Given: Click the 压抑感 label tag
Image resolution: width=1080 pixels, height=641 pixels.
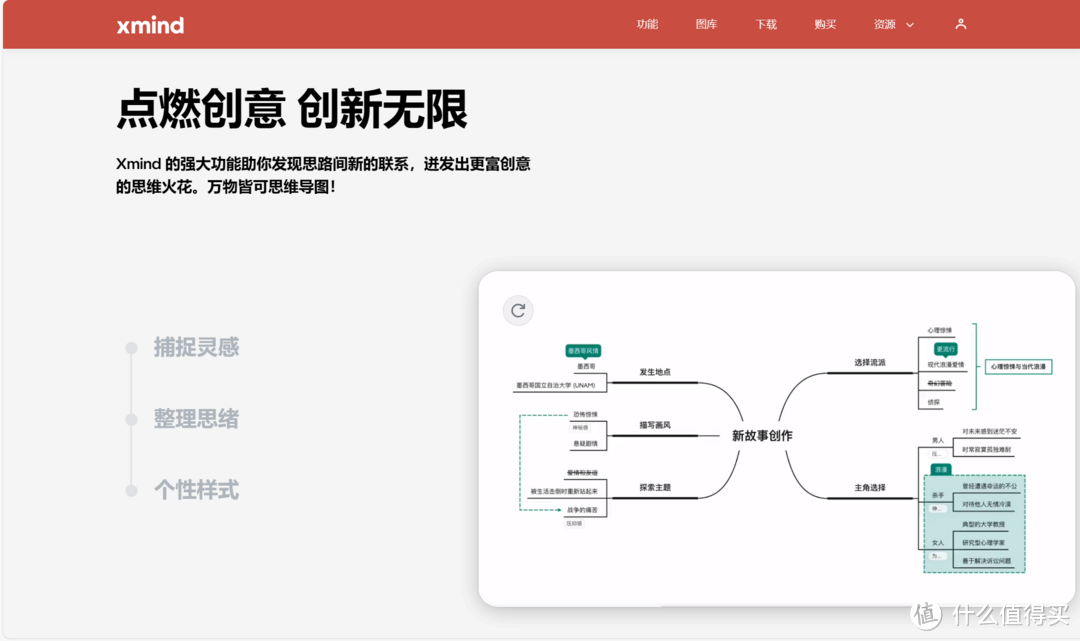Looking at the screenshot, I should pyautogui.click(x=574, y=523).
